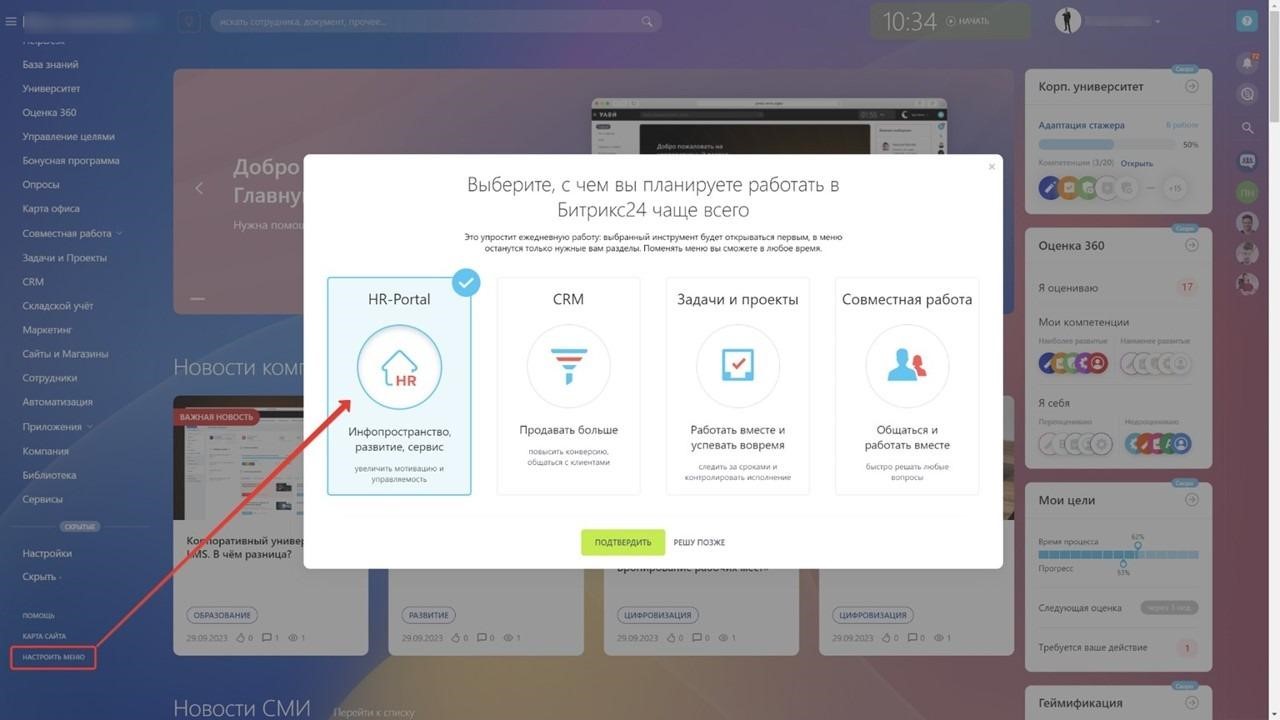Open Библиотека menu item
The height and width of the screenshot is (720, 1280).
(49, 475)
